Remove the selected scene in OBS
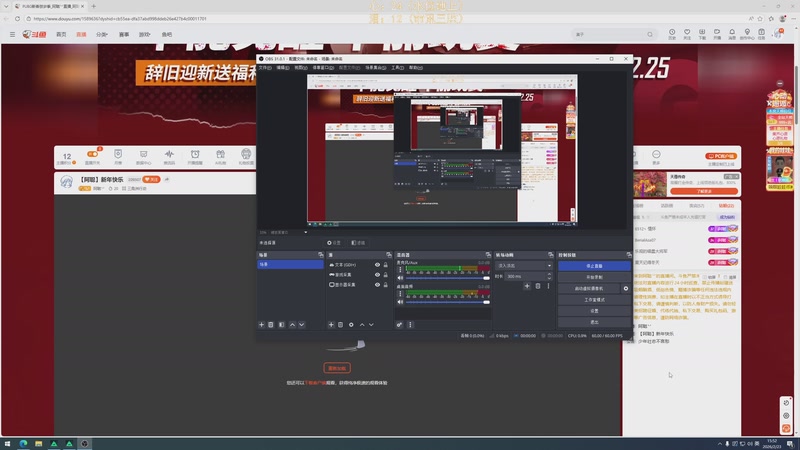The width and height of the screenshot is (800, 450). 271,324
